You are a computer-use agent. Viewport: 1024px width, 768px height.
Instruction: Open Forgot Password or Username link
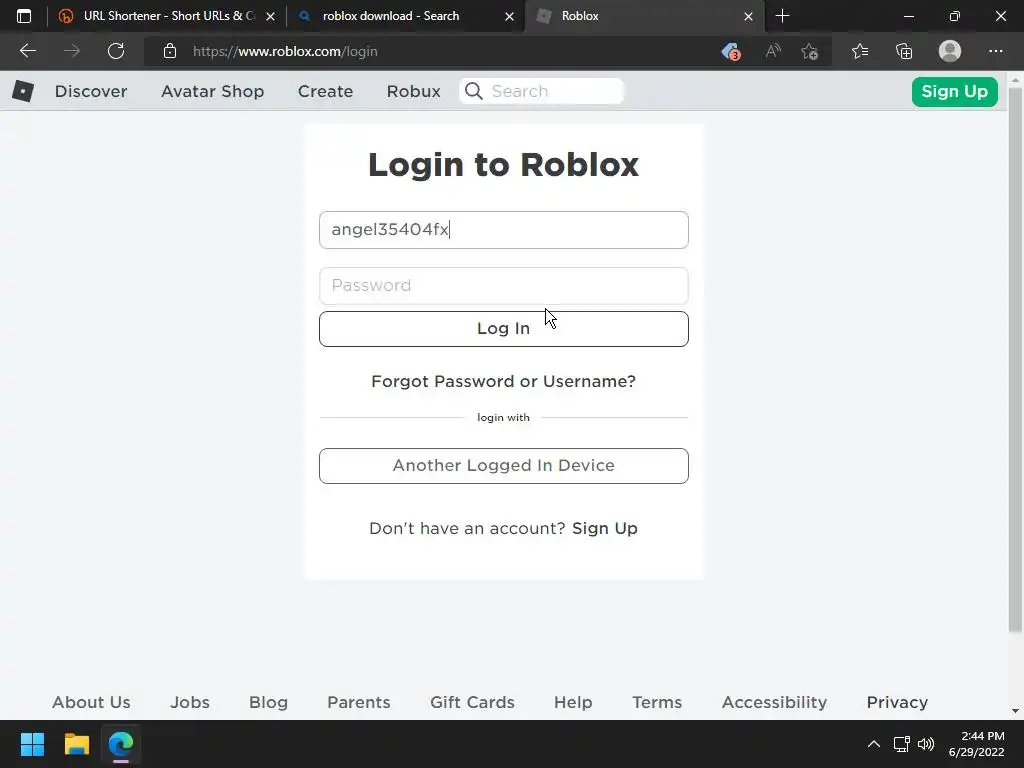click(x=503, y=381)
